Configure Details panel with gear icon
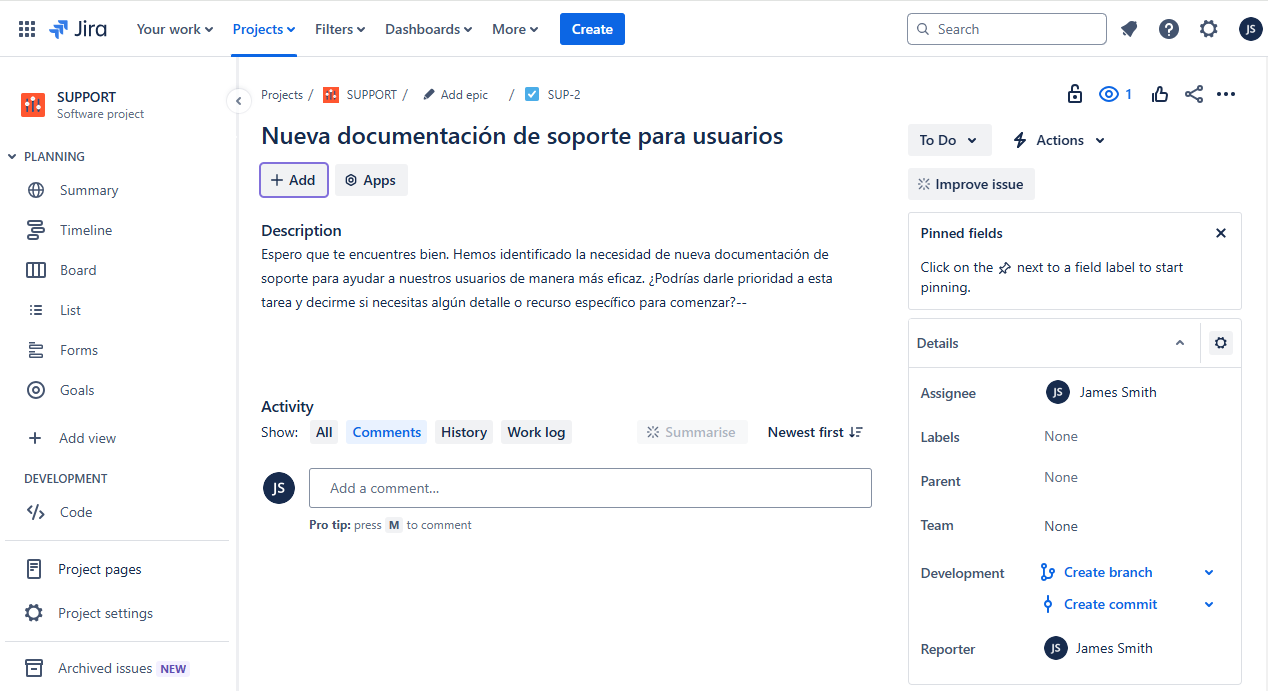Viewport: 1268px width, 691px height. click(1220, 343)
